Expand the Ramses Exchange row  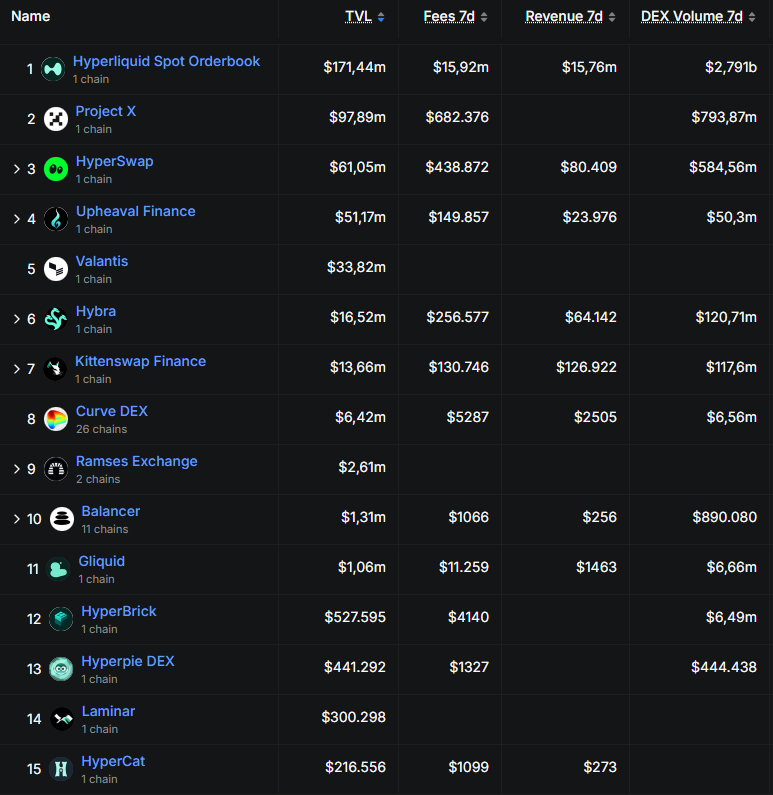tap(16, 469)
